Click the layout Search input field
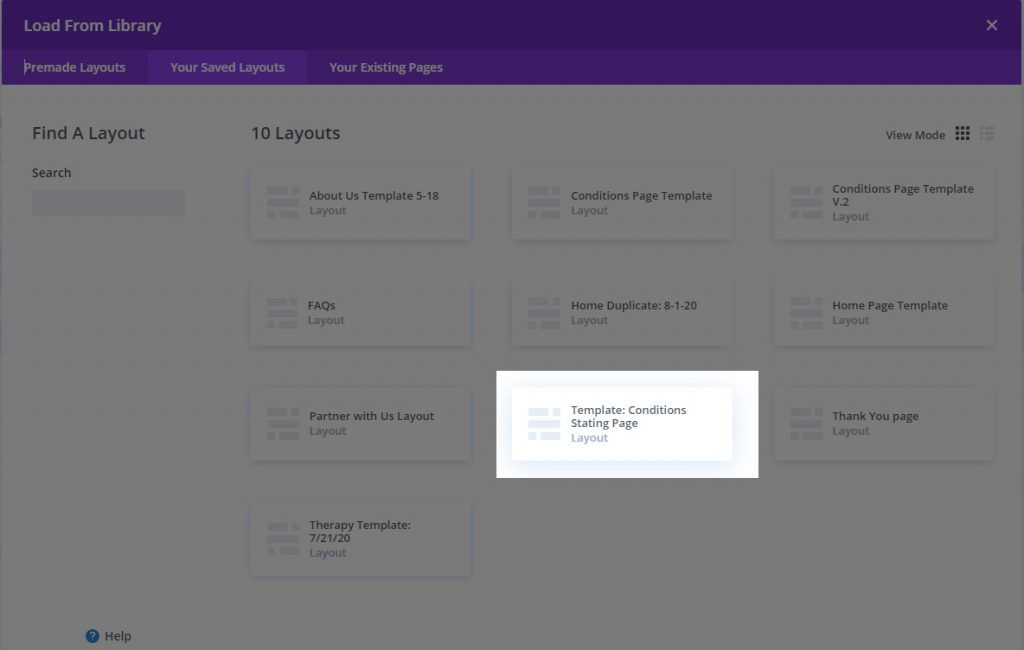Viewport: 1024px width, 650px height. [108, 203]
